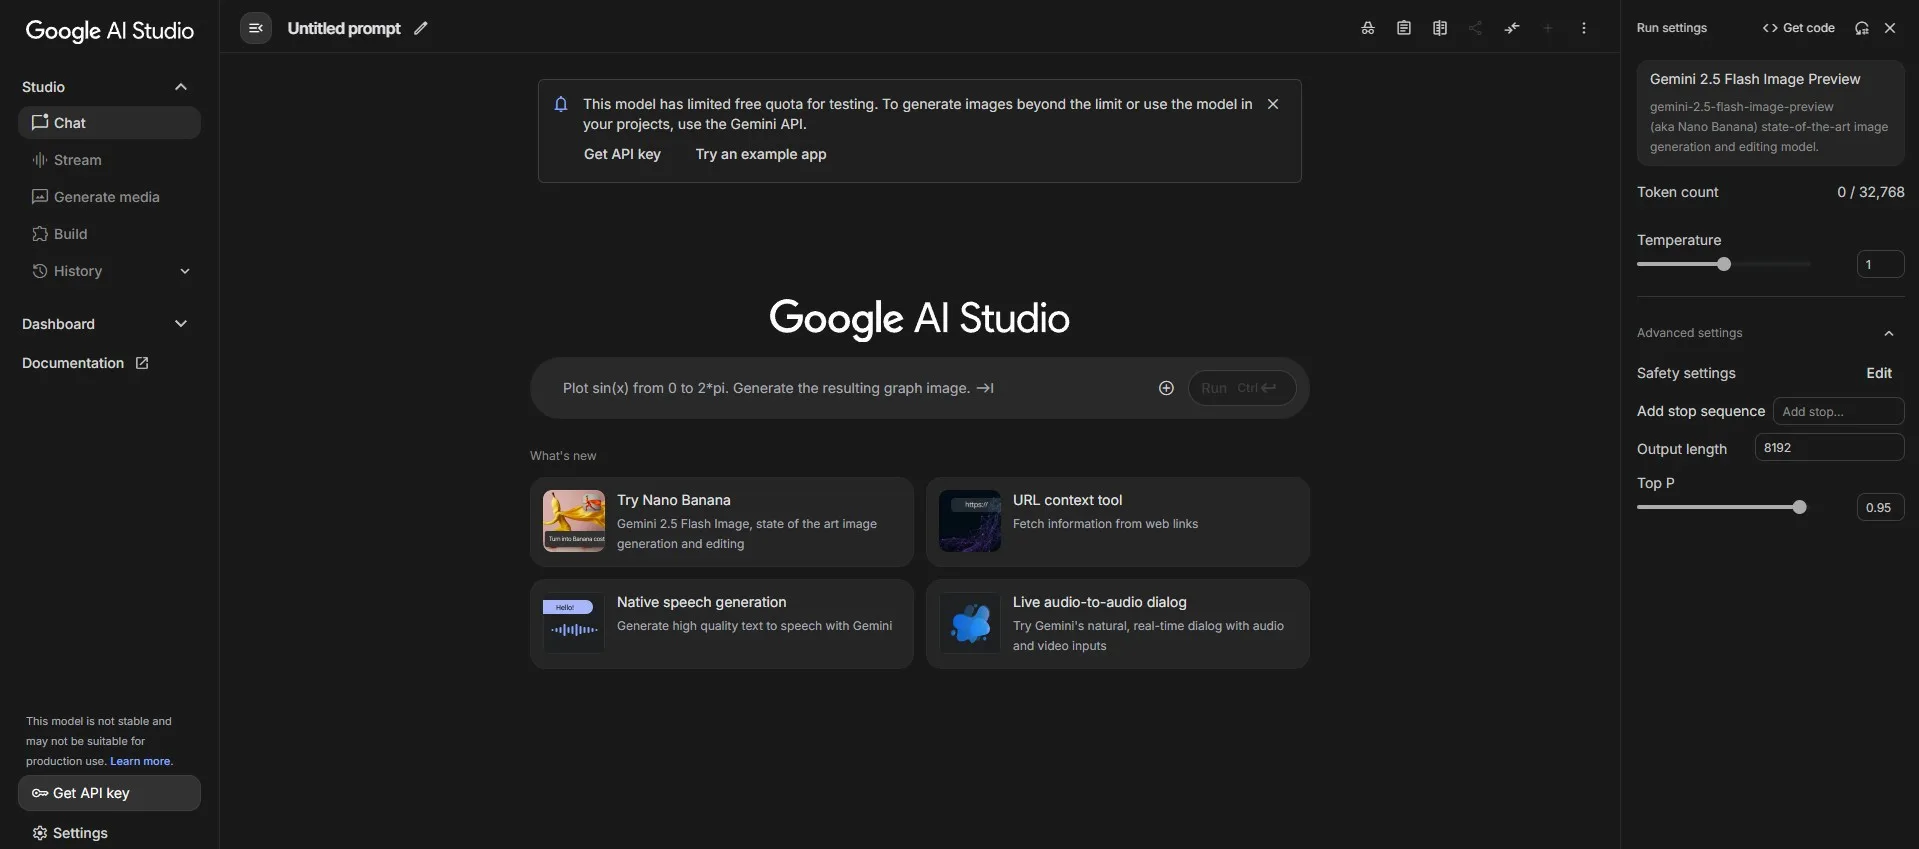The height and width of the screenshot is (849, 1919).
Task: Open the compare mode icon
Action: click(1439, 28)
